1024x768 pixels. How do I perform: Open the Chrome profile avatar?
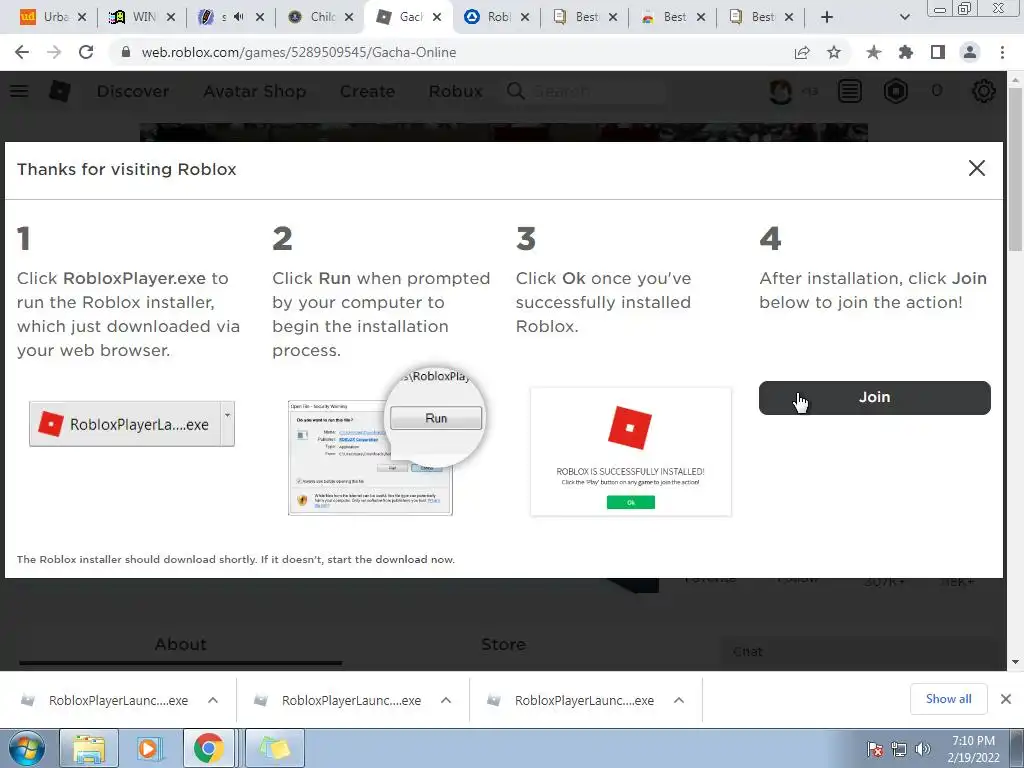[970, 52]
